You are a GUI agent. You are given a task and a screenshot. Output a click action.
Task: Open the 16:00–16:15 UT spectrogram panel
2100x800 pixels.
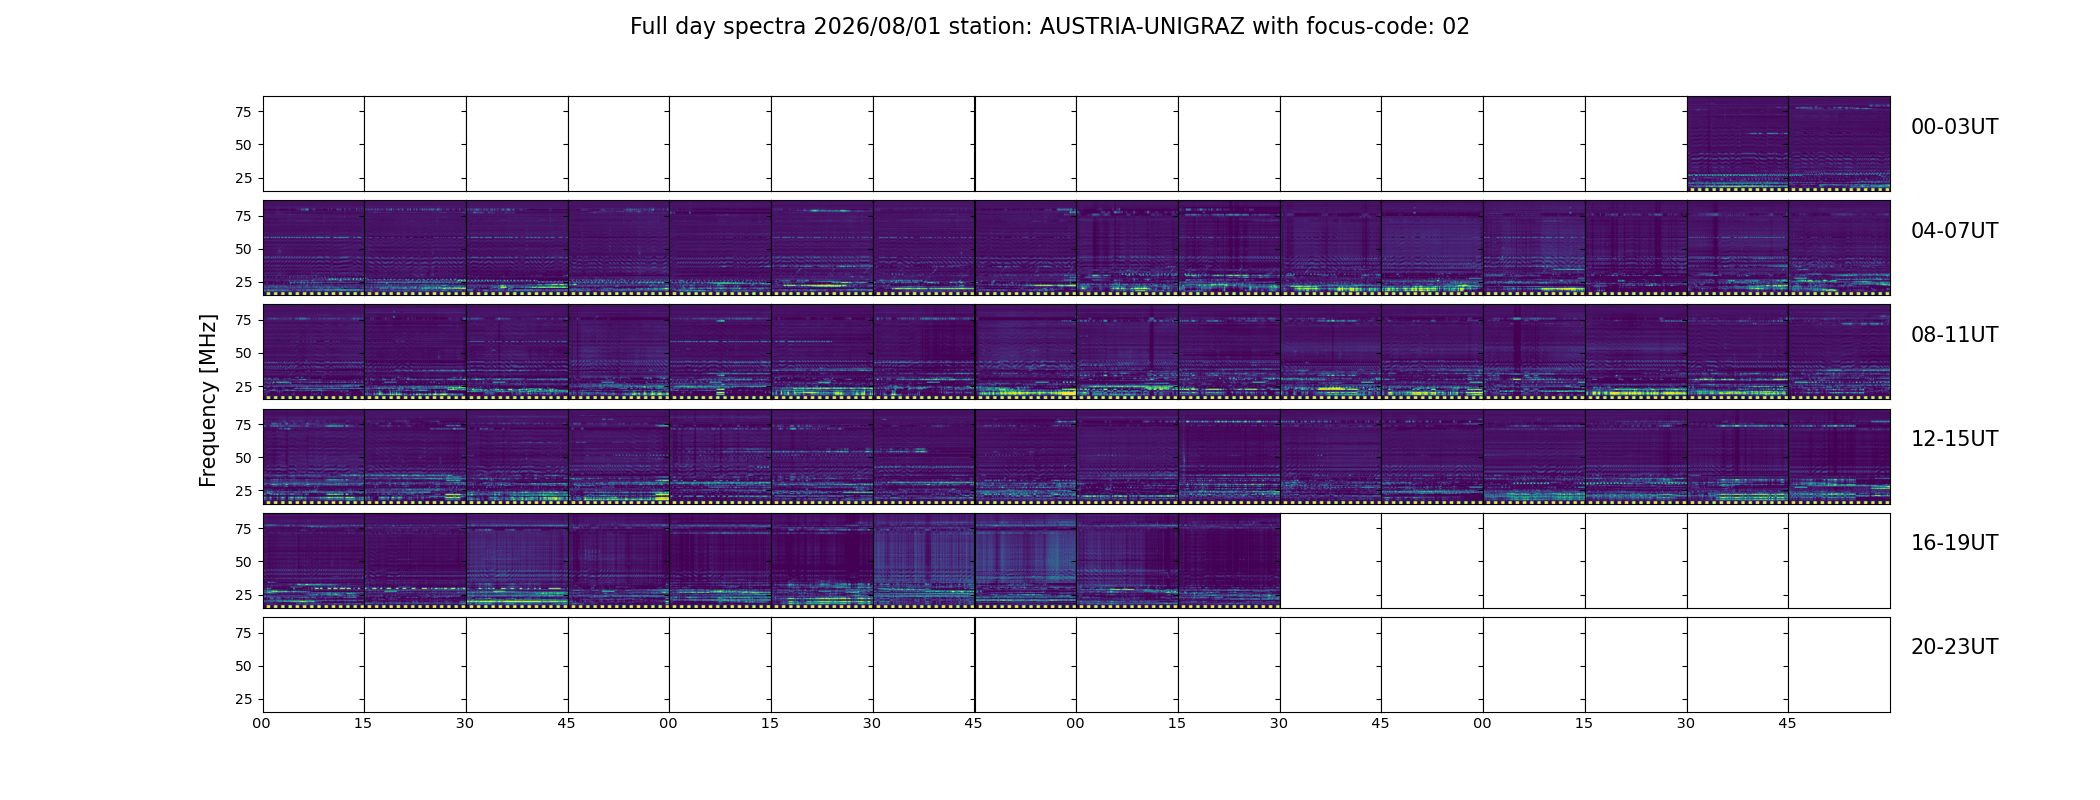pos(314,560)
